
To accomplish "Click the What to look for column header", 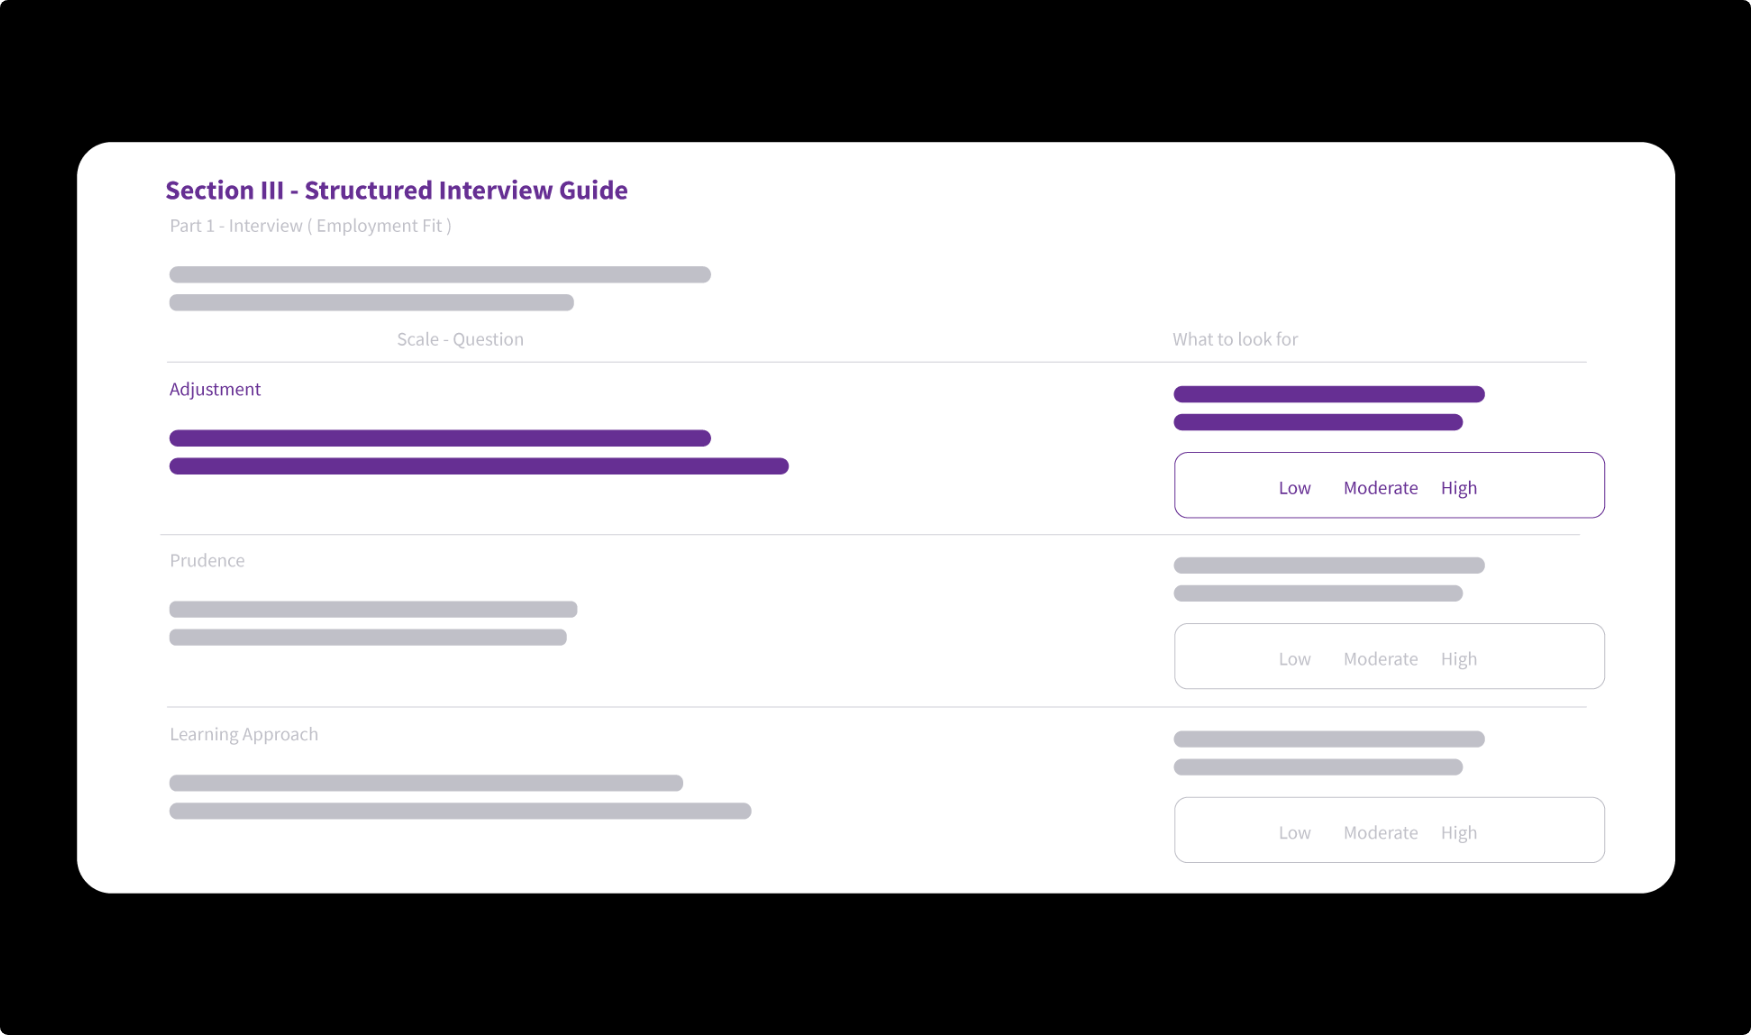I will click(1235, 339).
